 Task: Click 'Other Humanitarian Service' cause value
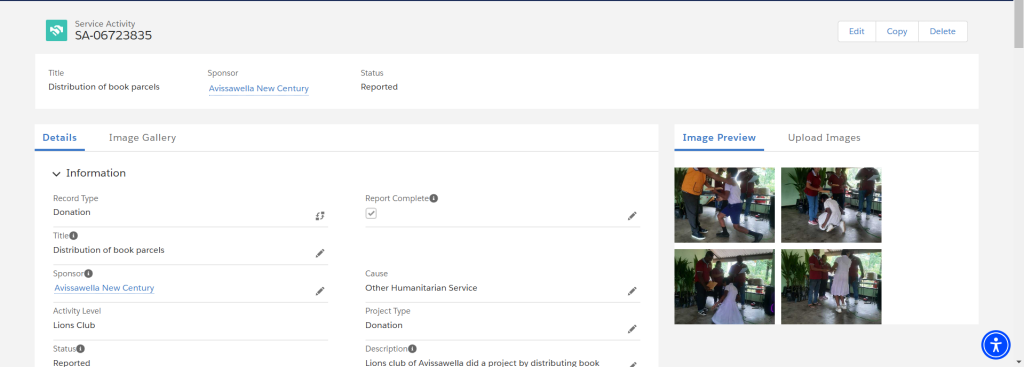[421, 288]
